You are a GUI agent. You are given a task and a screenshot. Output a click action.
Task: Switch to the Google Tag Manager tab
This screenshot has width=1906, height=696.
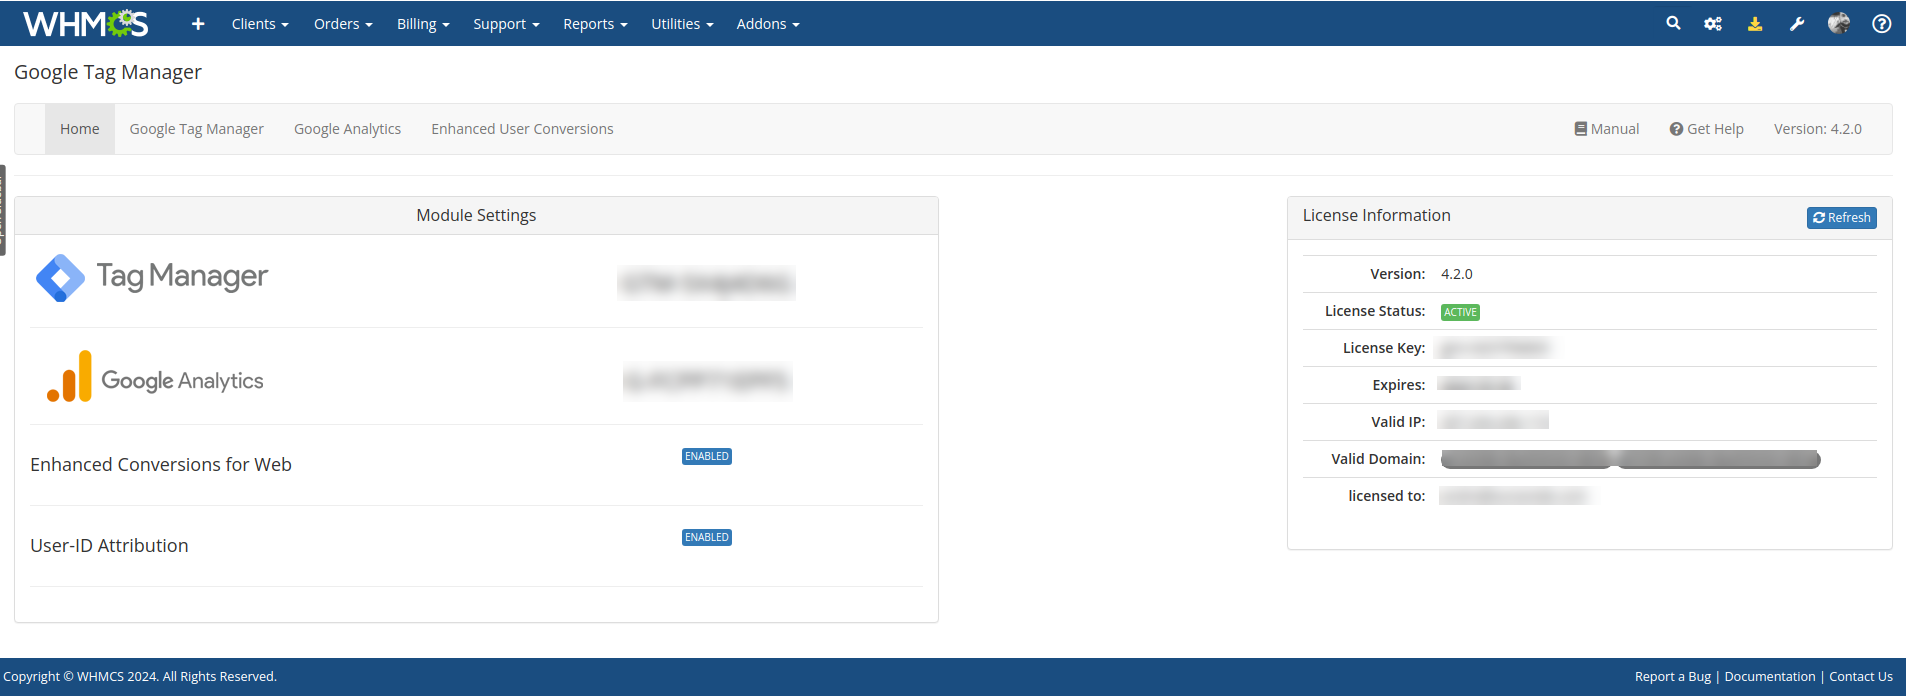197,129
